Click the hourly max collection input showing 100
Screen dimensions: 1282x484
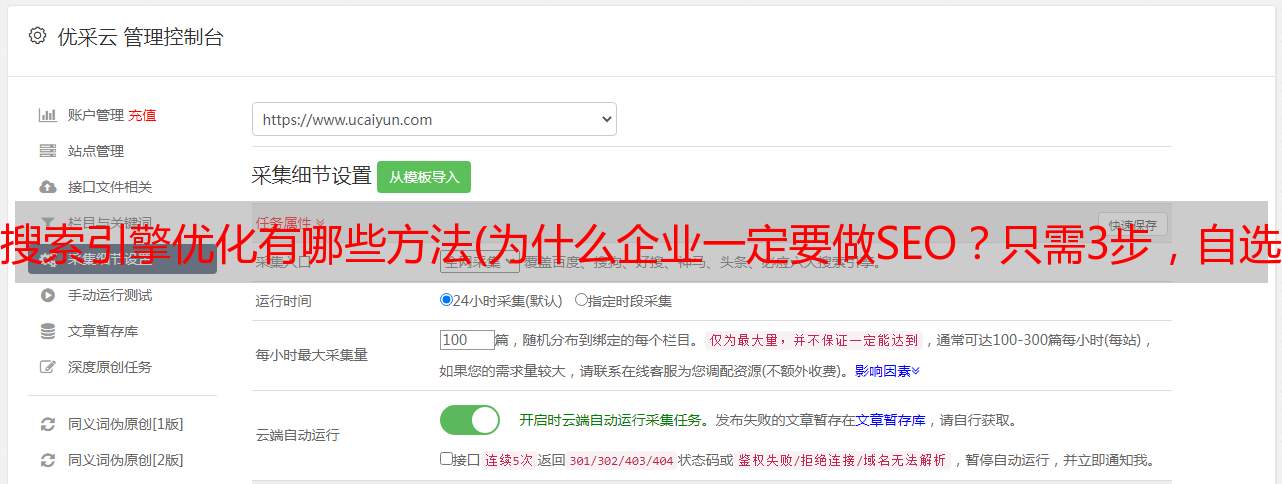(467, 340)
